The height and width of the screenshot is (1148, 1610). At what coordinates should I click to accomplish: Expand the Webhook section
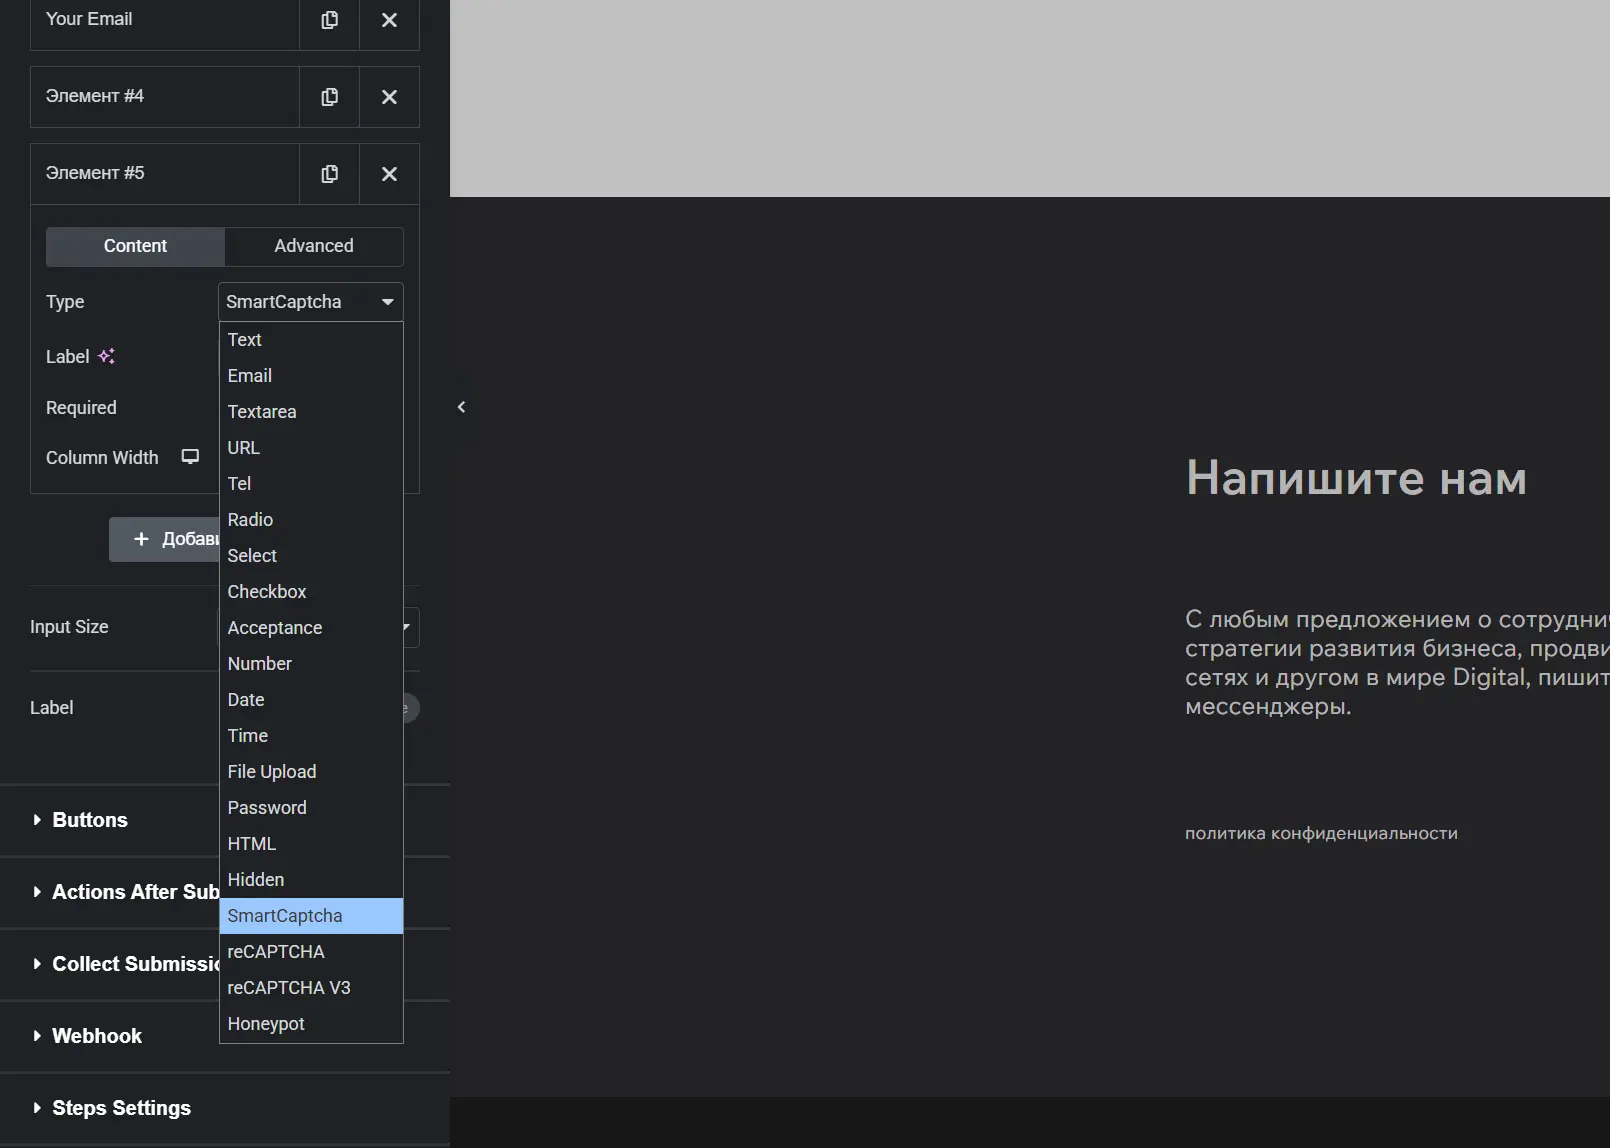click(96, 1036)
